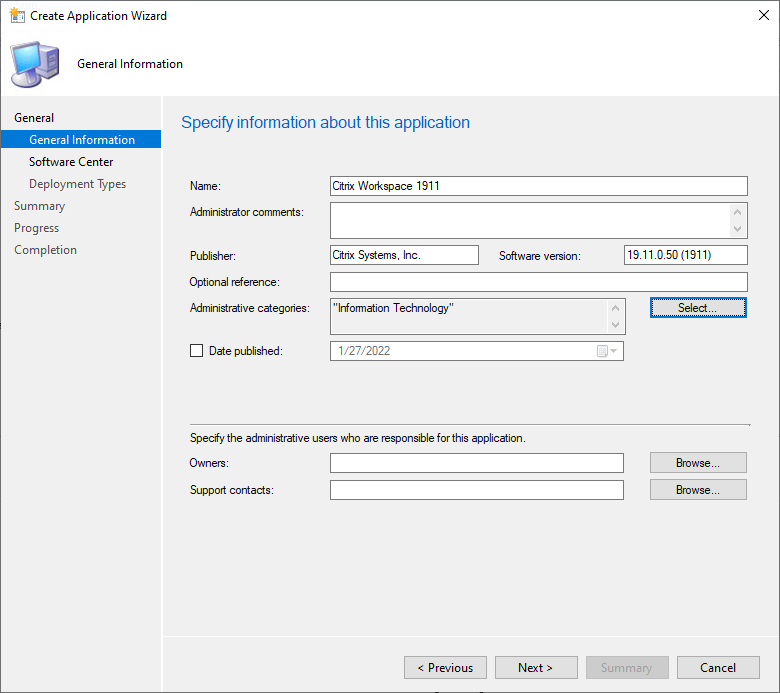Proceed with the Next button
Screen dimensions: 780x693
536,668
